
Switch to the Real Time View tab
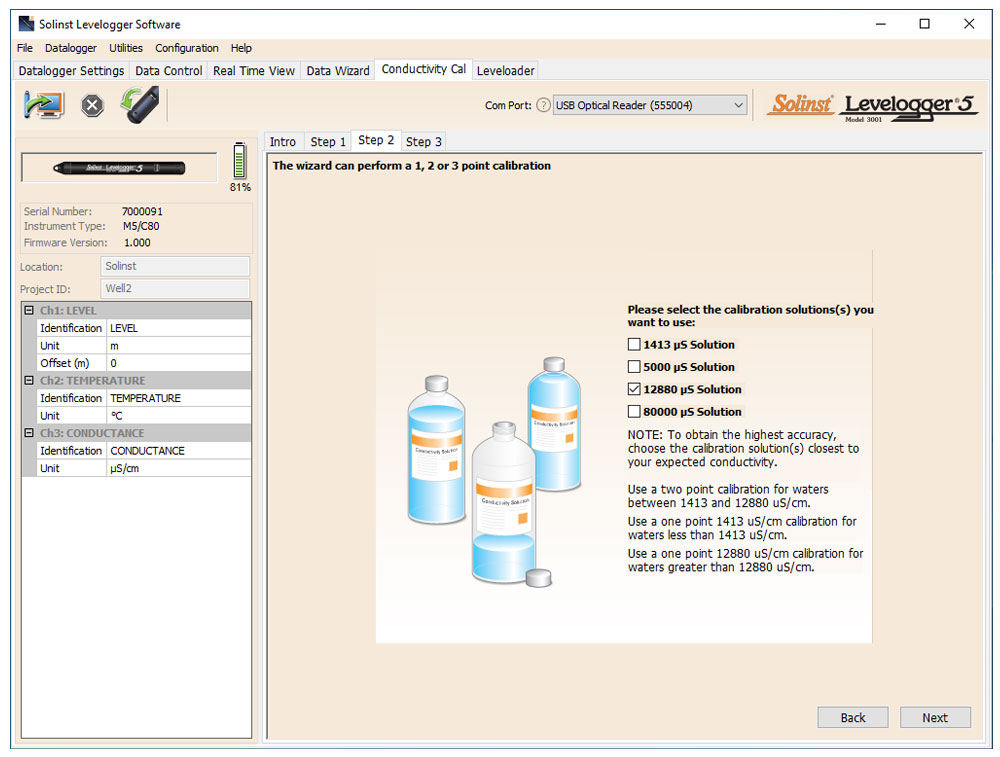click(254, 71)
